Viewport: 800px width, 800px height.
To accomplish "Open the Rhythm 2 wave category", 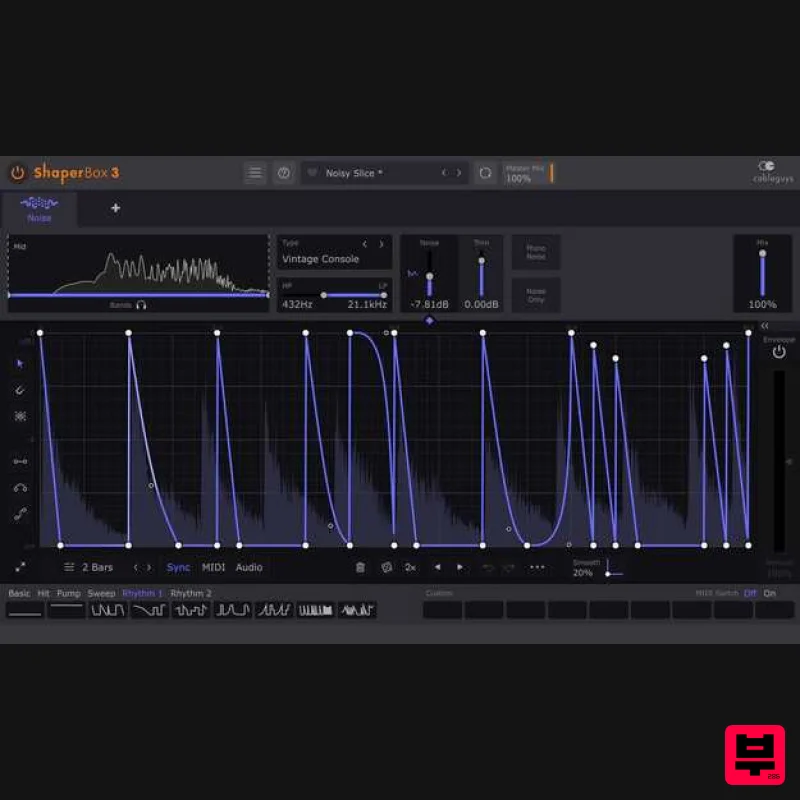I will tap(191, 592).
